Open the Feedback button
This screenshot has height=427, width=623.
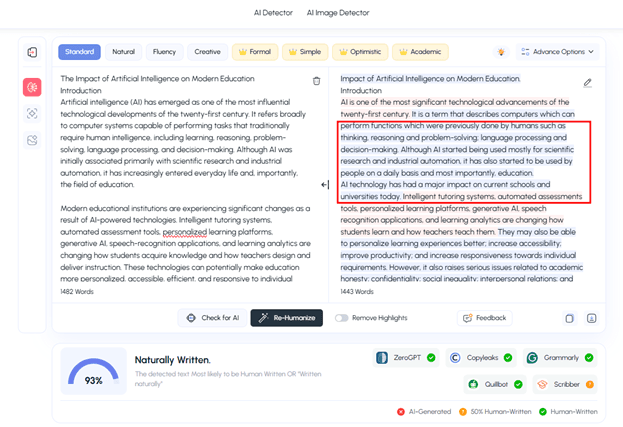click(484, 318)
